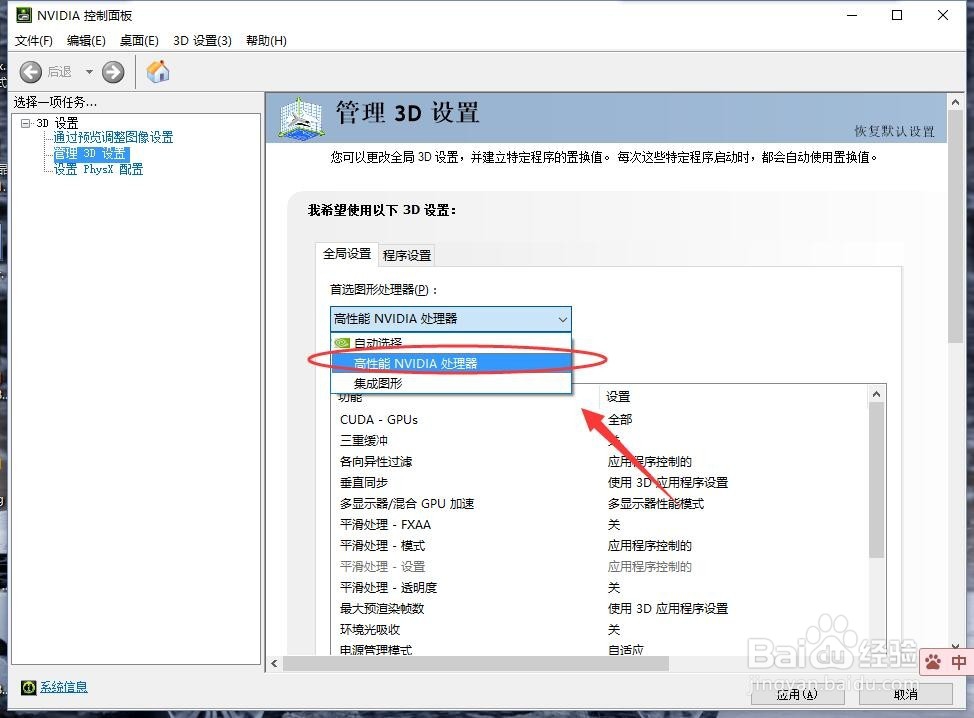Click the back navigation arrow

(x=31, y=72)
